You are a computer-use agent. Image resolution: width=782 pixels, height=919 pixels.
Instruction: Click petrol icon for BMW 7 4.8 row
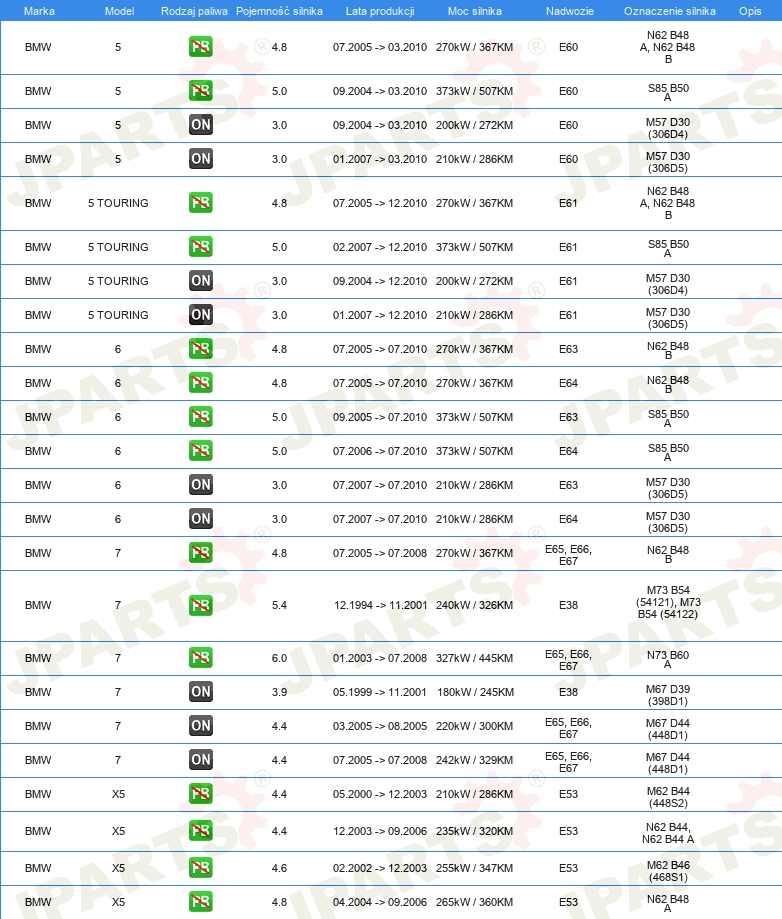click(200, 553)
